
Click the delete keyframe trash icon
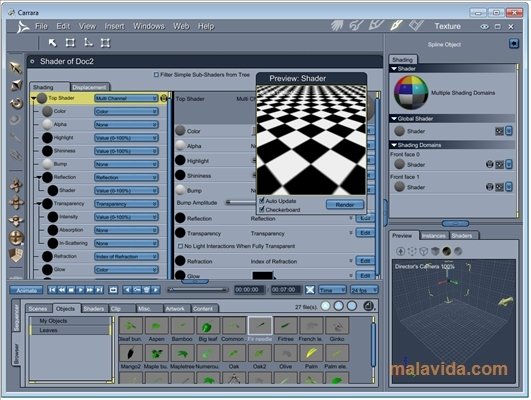tap(146, 290)
